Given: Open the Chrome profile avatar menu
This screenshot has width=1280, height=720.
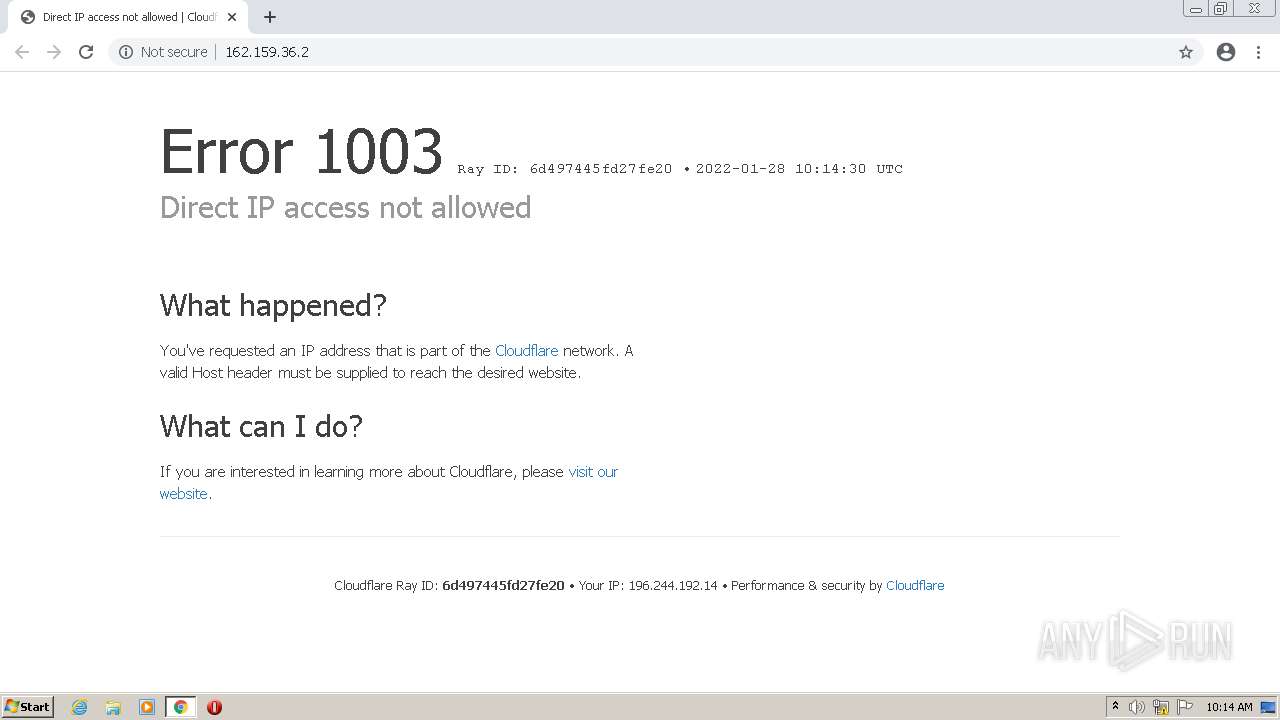Looking at the screenshot, I should (1226, 52).
